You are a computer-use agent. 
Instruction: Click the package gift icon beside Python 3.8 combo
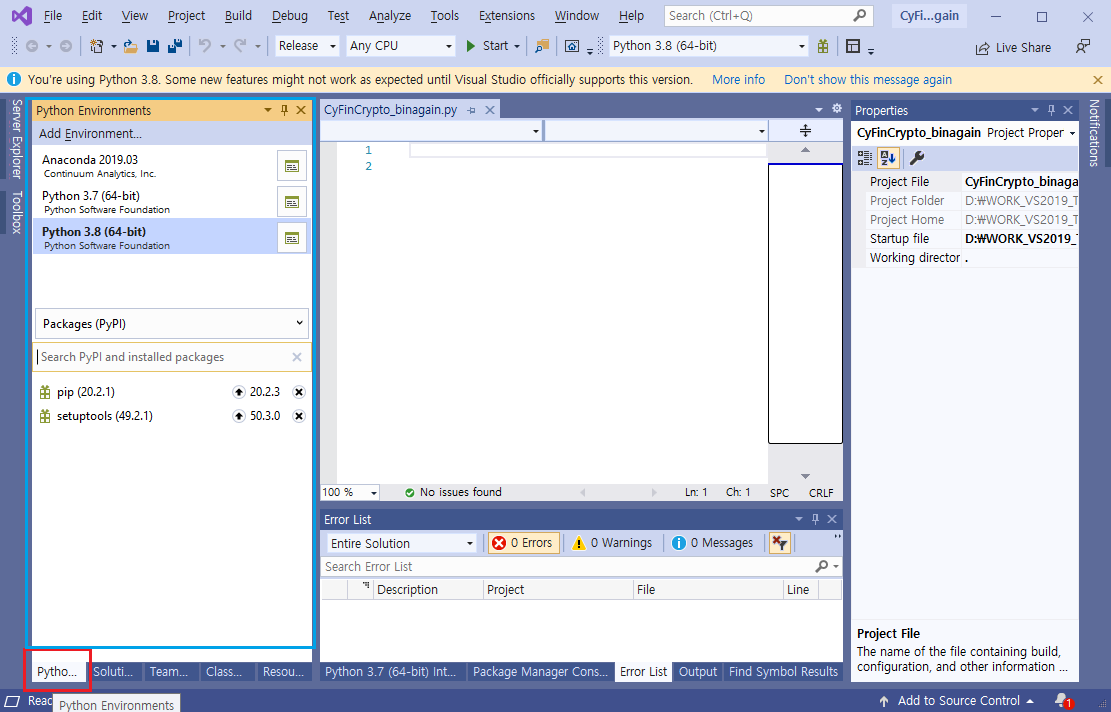823,46
